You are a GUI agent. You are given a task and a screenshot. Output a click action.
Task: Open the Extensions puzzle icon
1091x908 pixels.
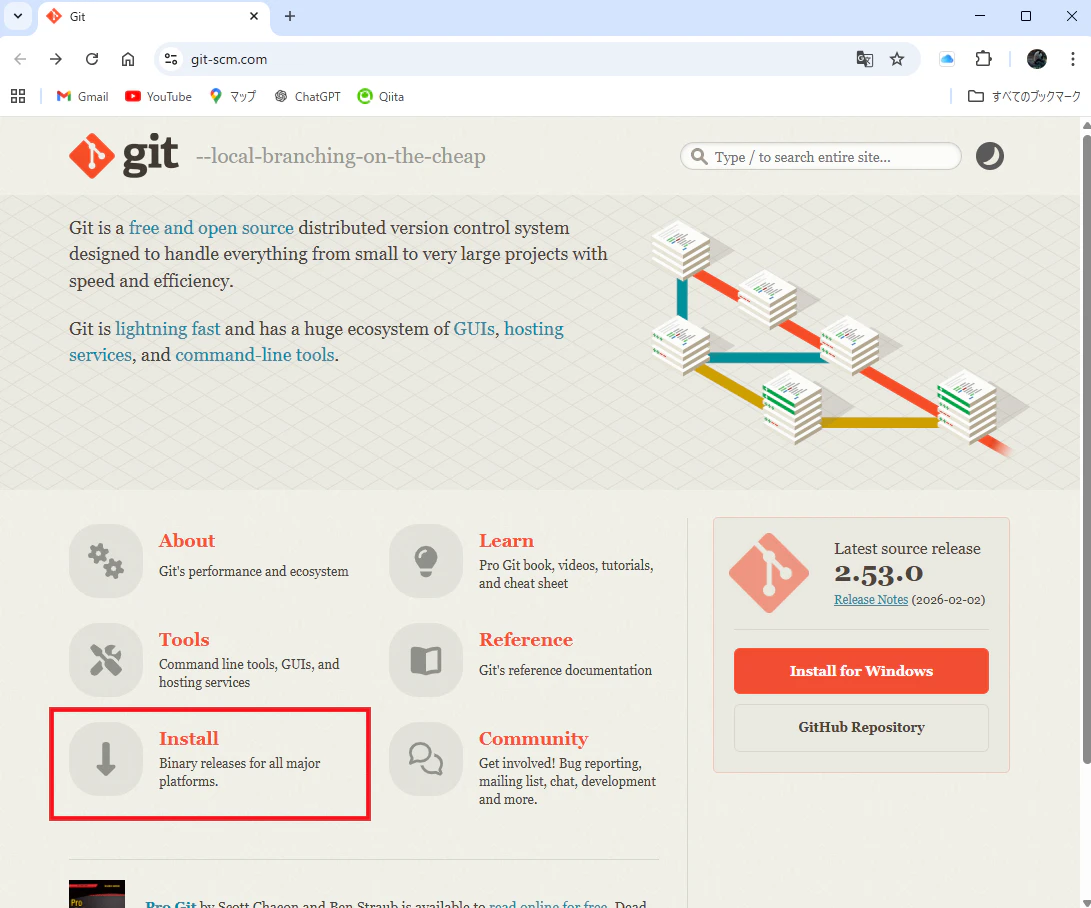(x=983, y=59)
